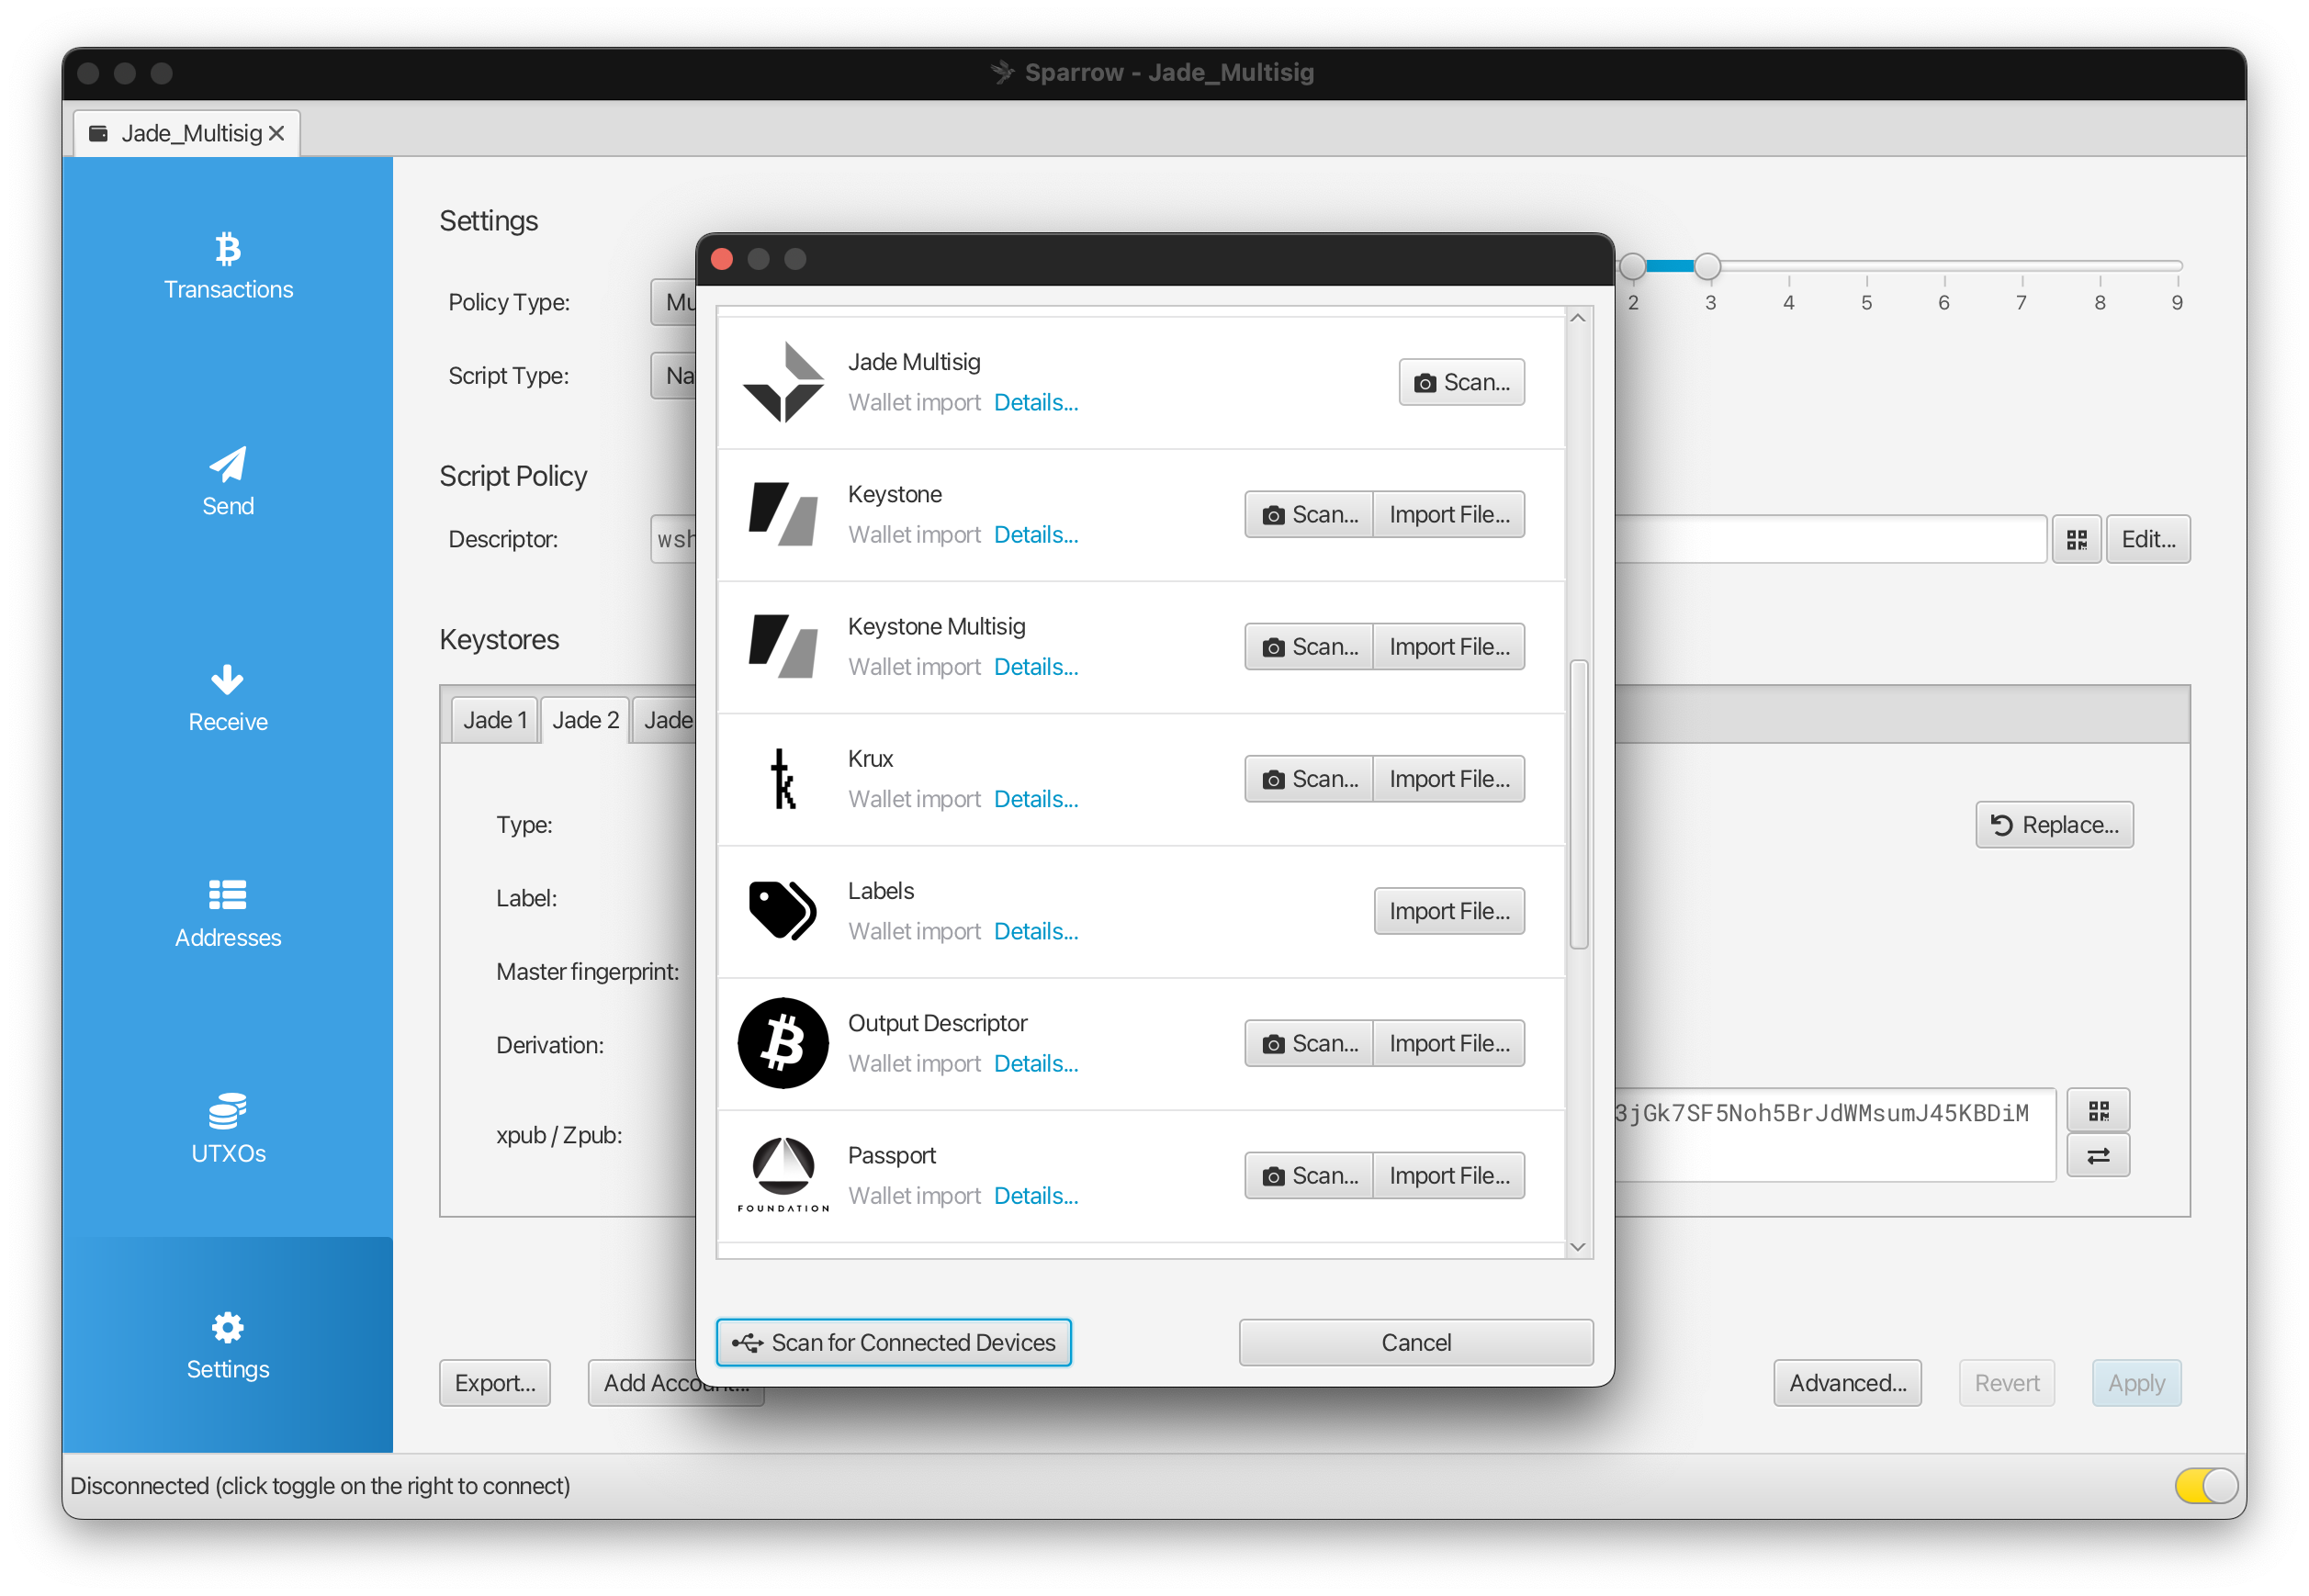Click the Keystone Multisig logo icon

(x=783, y=646)
